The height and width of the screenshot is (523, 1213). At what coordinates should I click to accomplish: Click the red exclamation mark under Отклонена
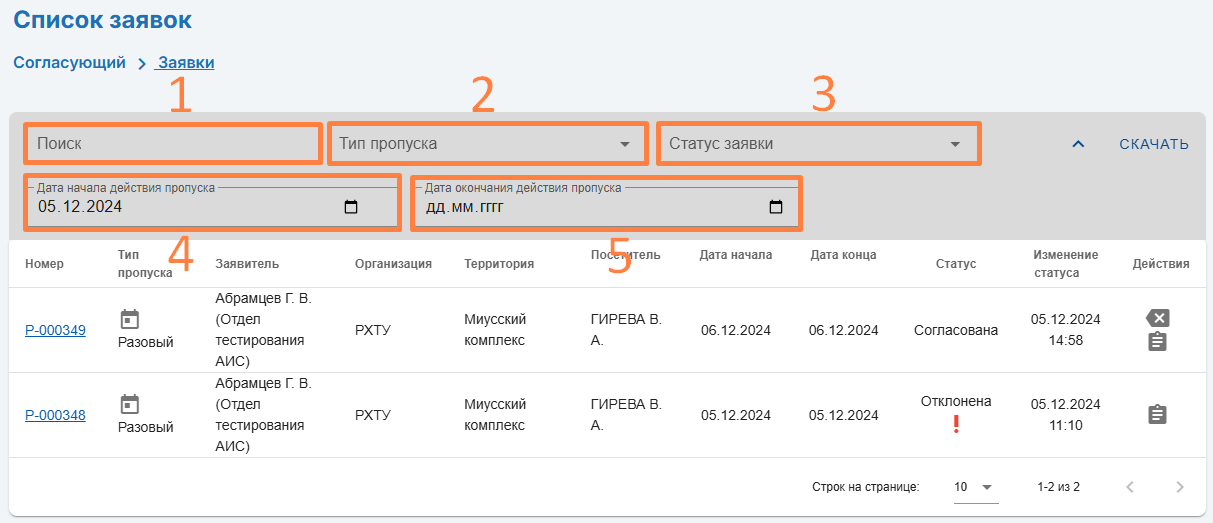[x=955, y=425]
